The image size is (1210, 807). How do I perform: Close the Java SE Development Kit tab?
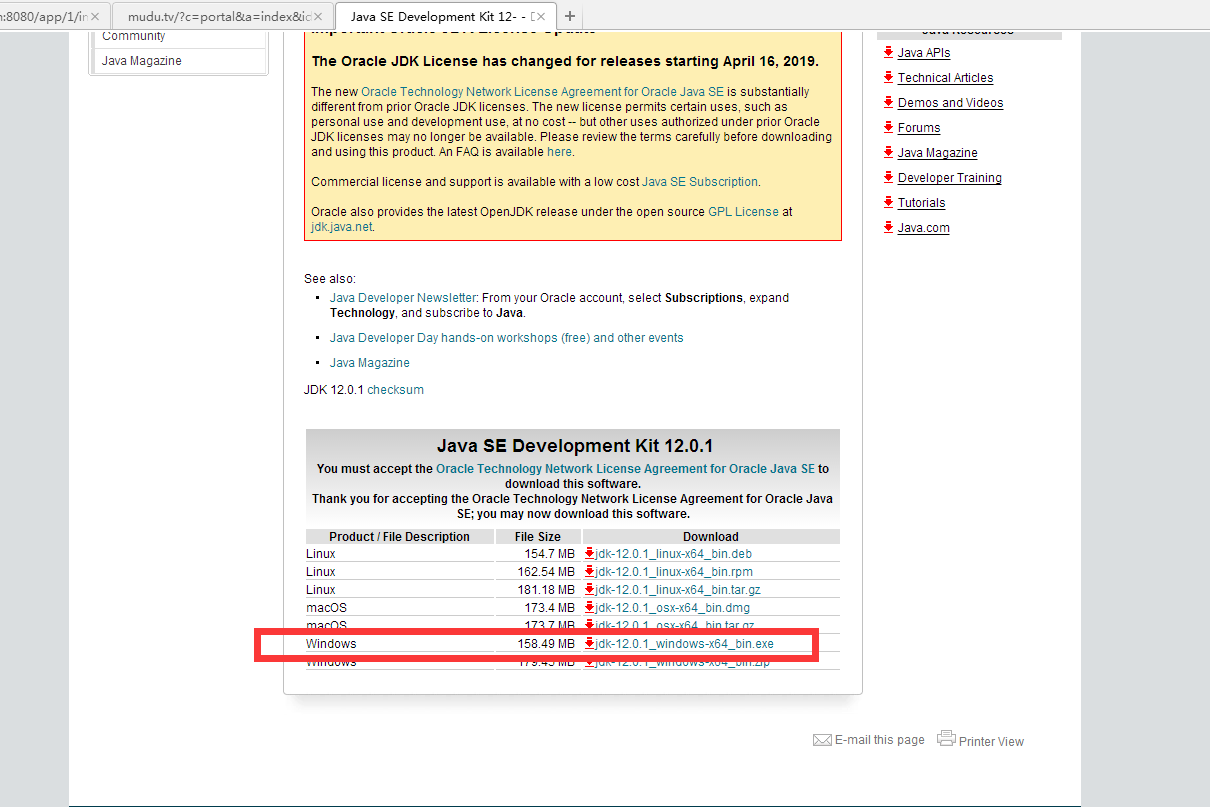540,17
